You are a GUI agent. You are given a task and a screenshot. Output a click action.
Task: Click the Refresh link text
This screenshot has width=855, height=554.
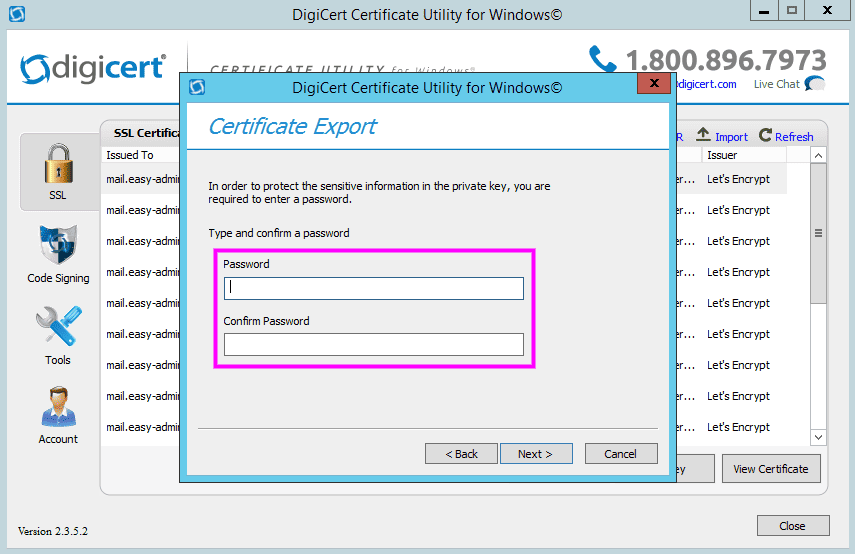(794, 137)
